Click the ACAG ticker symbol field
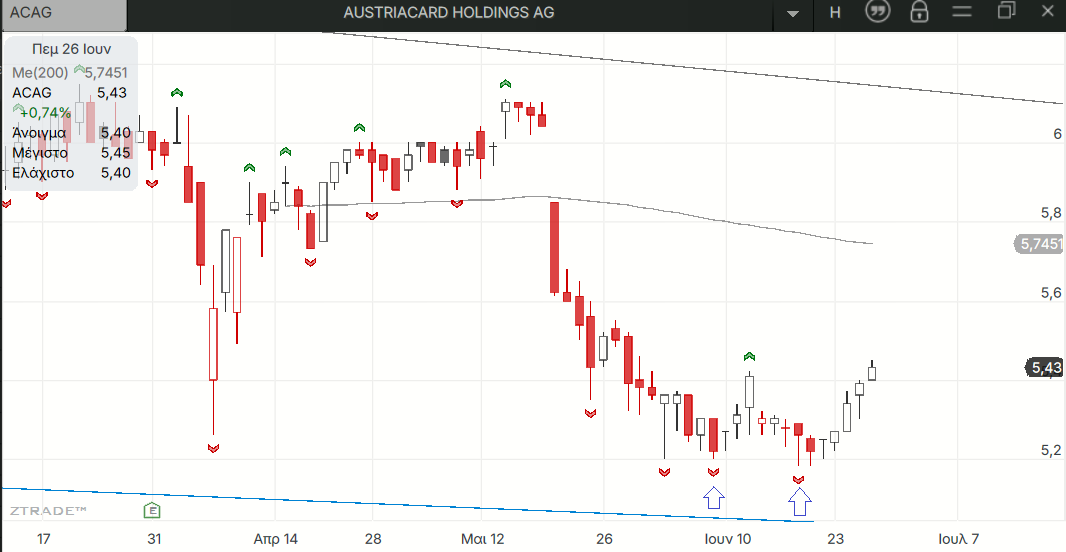The width and height of the screenshot is (1066, 552). 64,14
